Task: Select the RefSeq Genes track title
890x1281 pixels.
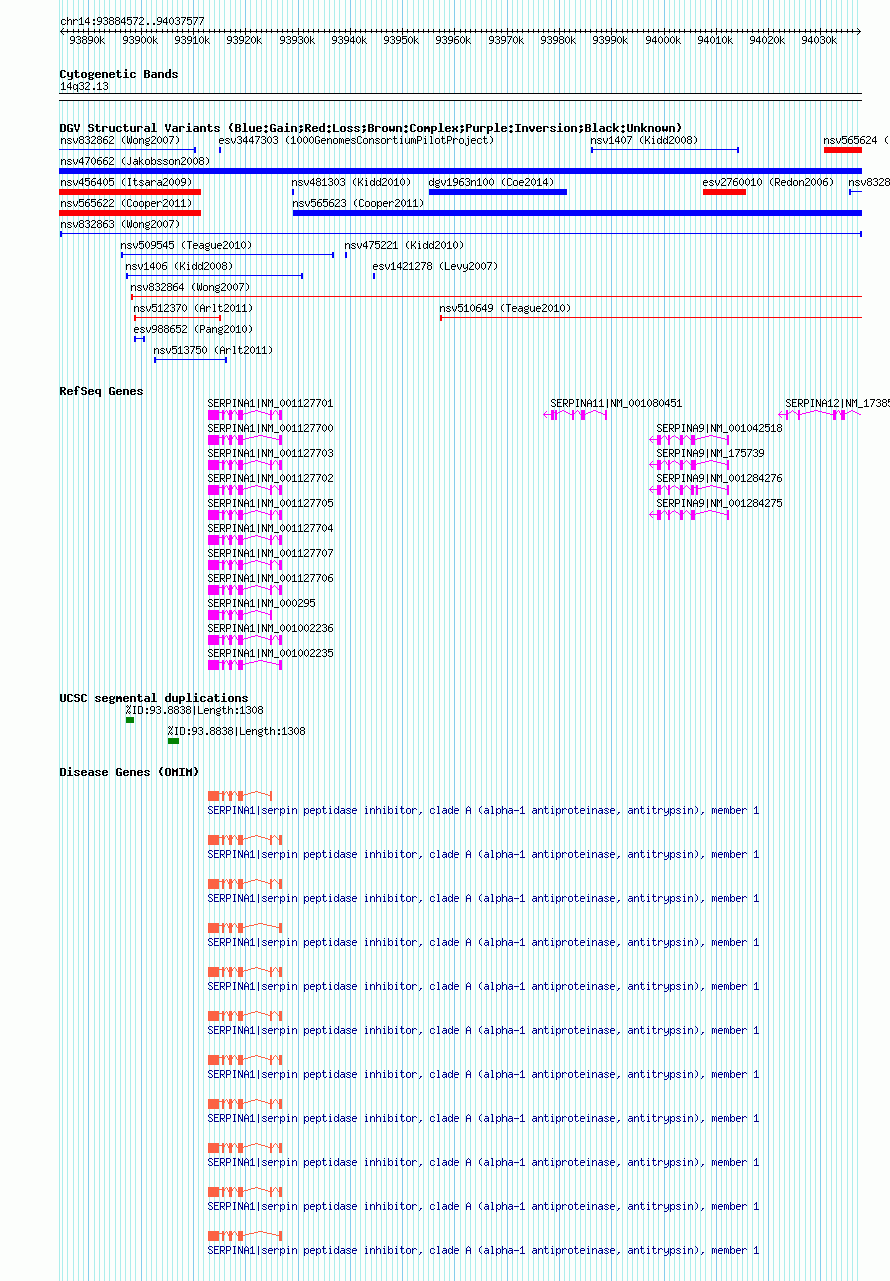Action: tap(101, 391)
